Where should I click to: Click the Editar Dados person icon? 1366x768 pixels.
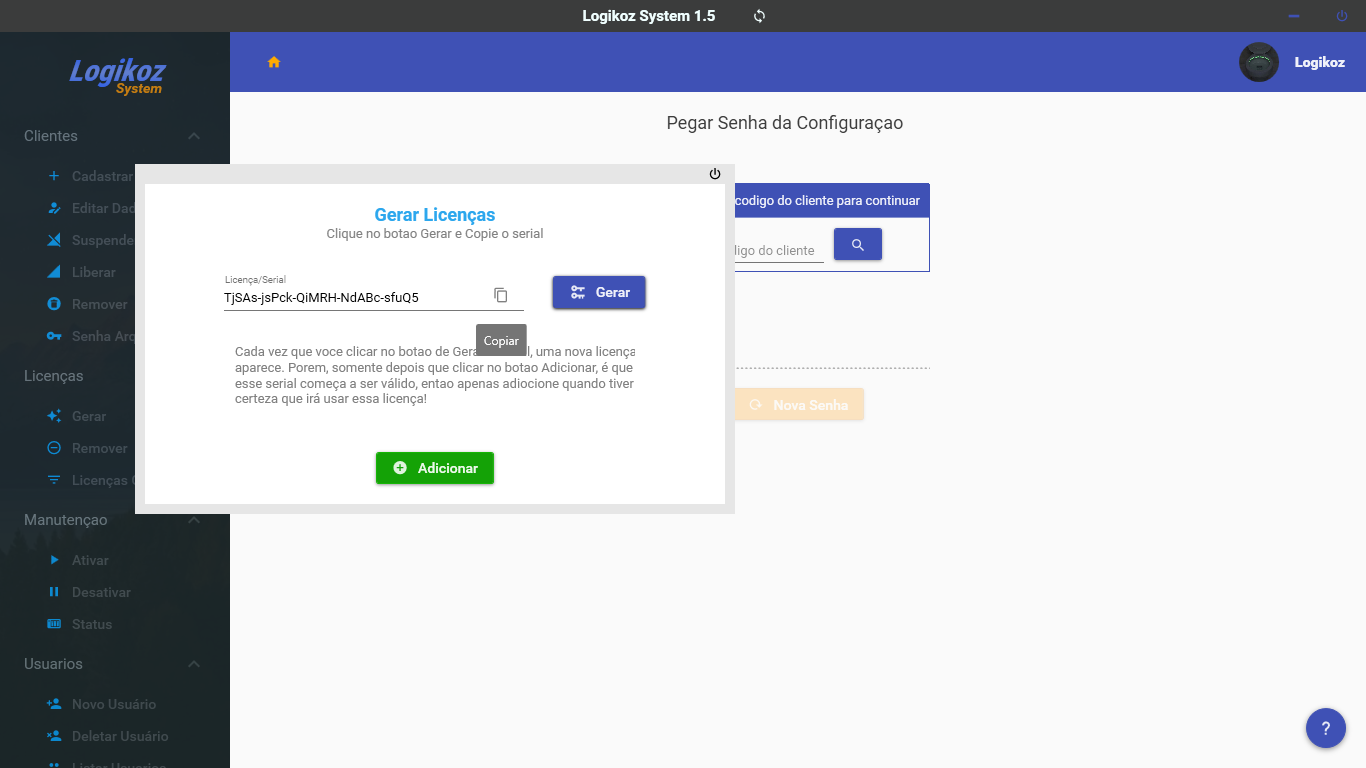pyautogui.click(x=54, y=208)
